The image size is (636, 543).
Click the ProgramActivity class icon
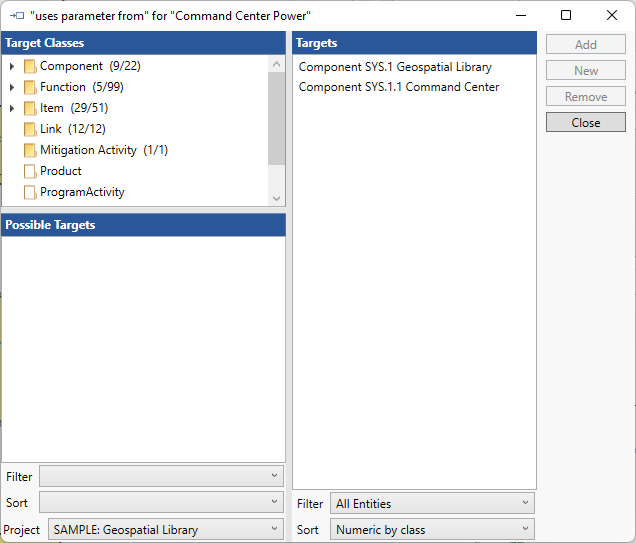coord(30,192)
